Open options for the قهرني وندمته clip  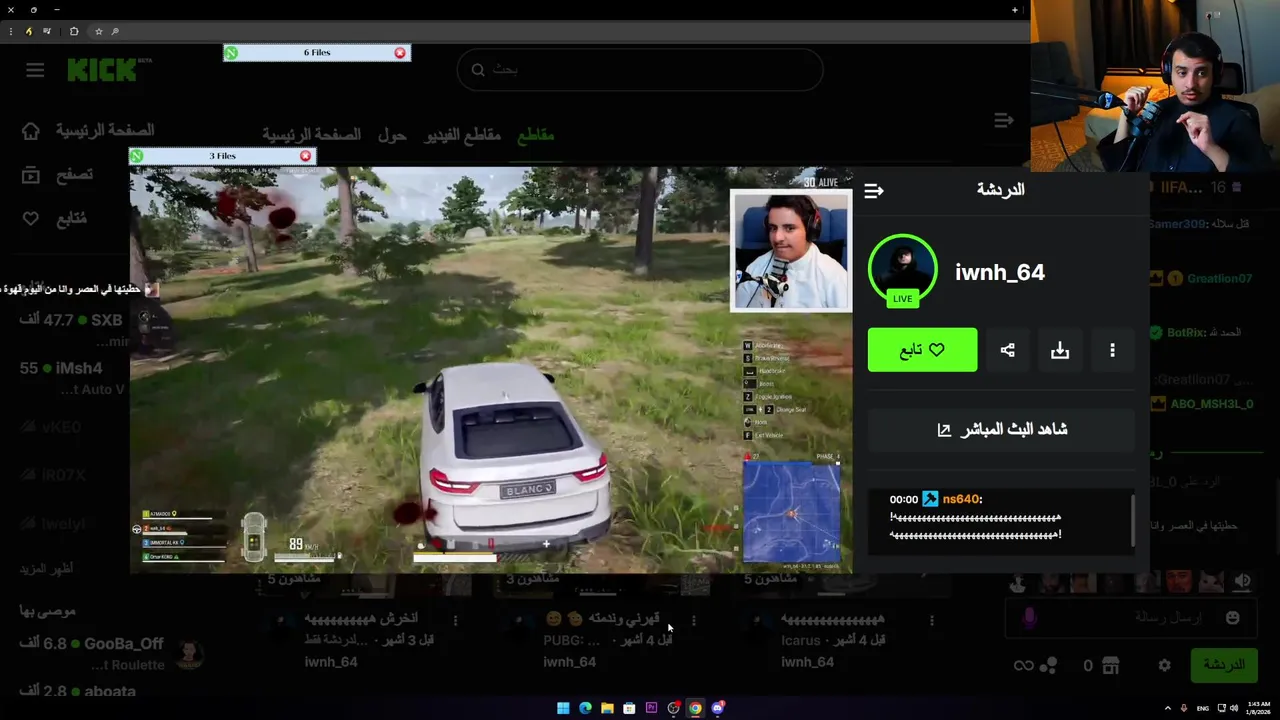click(693, 620)
